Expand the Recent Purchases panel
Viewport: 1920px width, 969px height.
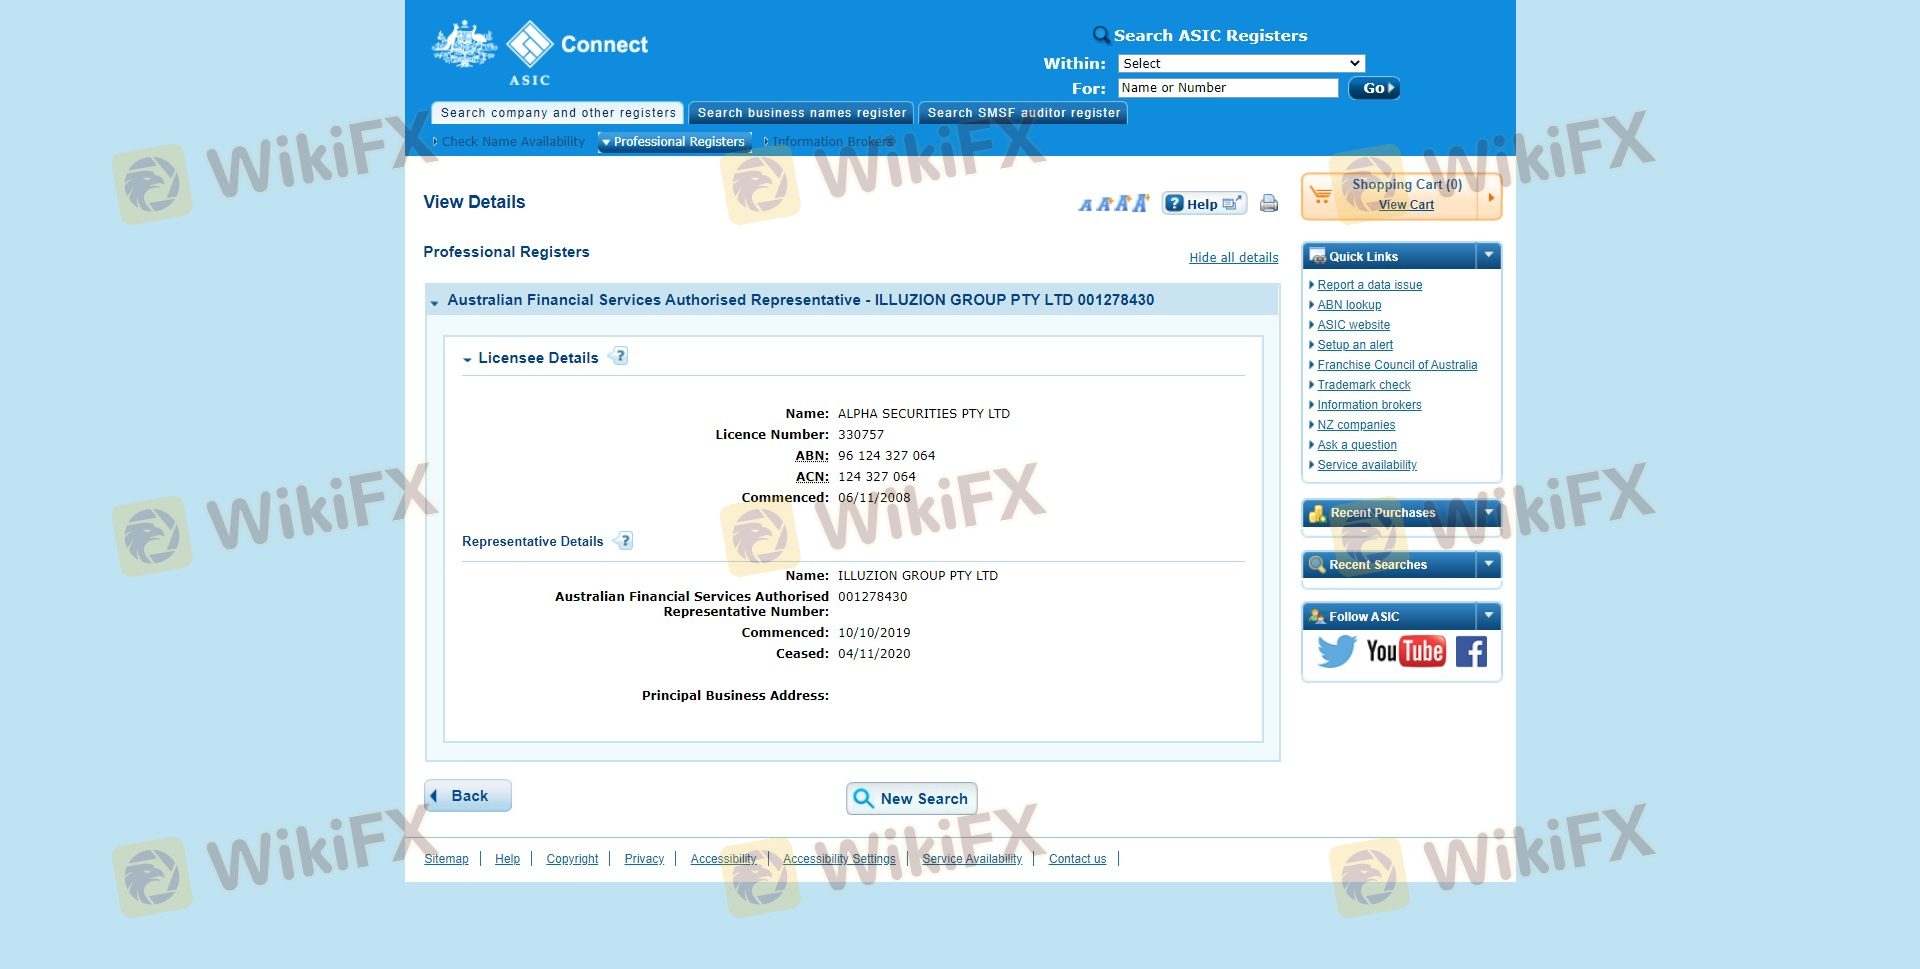coord(1488,513)
